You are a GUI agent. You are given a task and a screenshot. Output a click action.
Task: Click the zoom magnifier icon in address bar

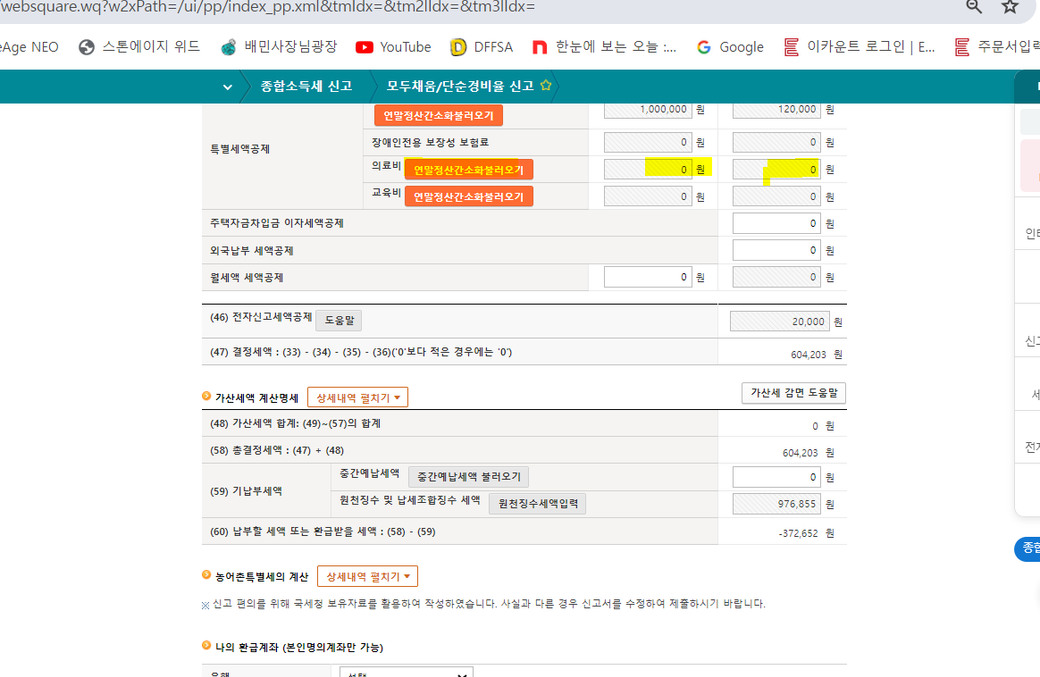pos(974,7)
